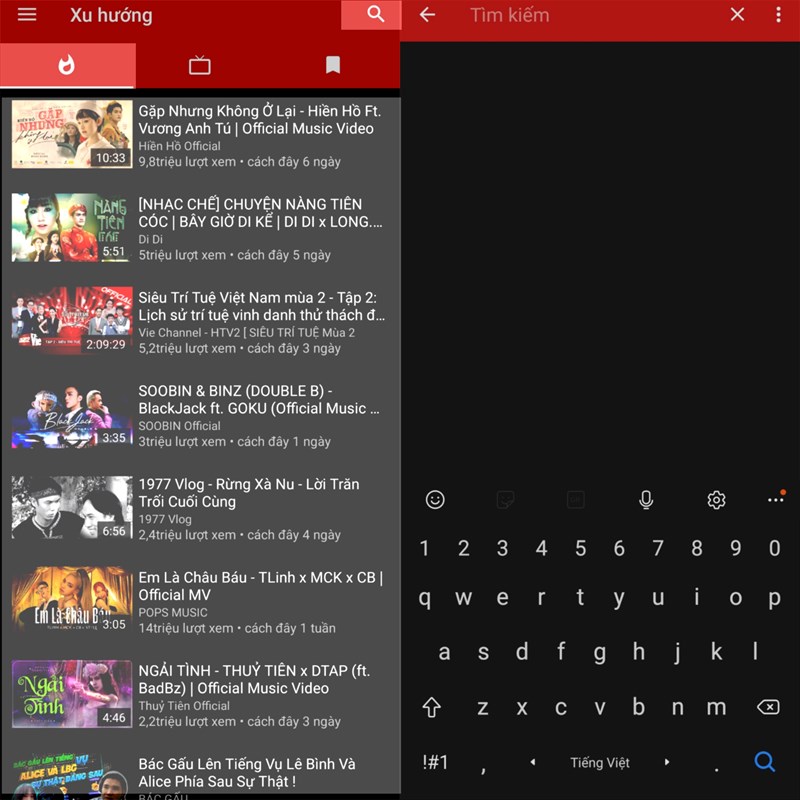800x800 pixels.
Task: Go back using the arrow in search bar
Action: [428, 15]
